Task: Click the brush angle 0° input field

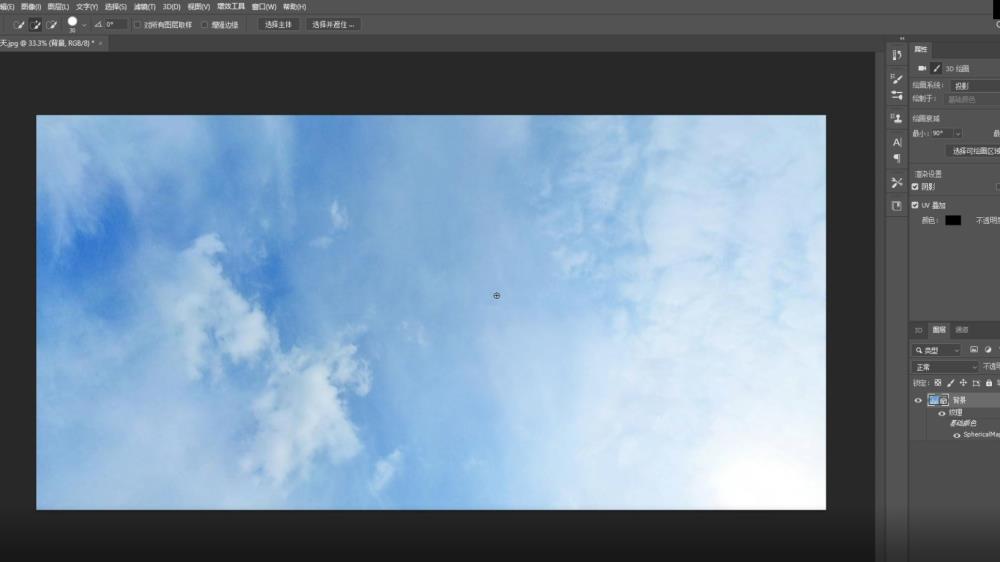Action: [115, 24]
